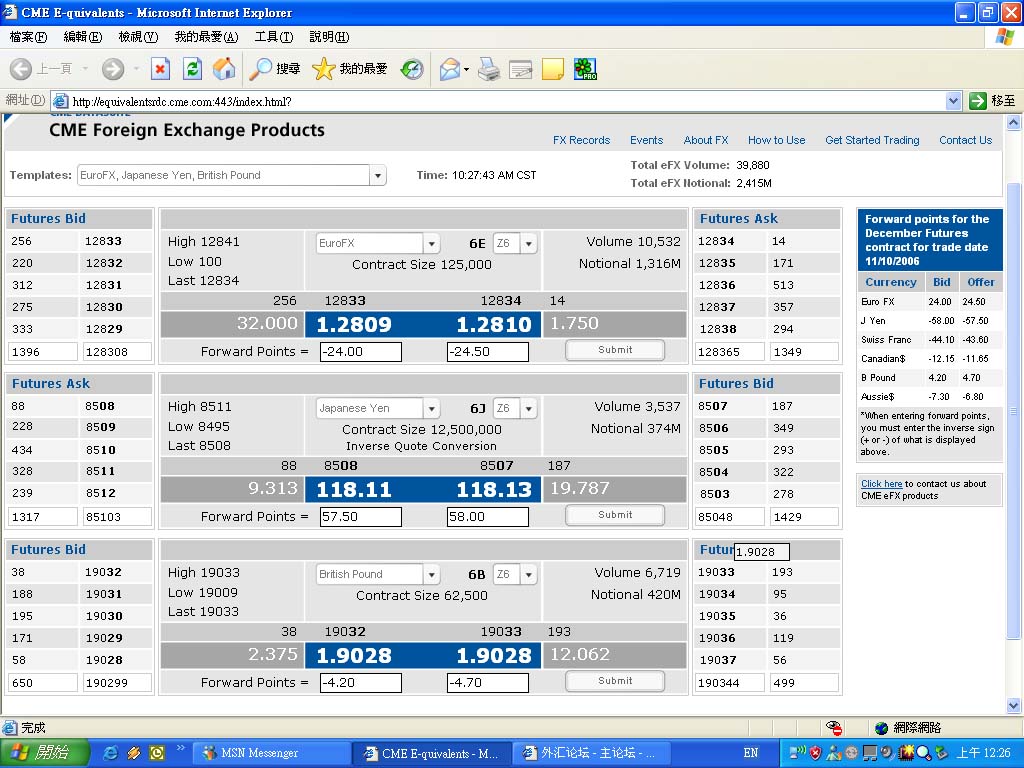Open the How to Use link
This screenshot has width=1024, height=768.
click(776, 140)
